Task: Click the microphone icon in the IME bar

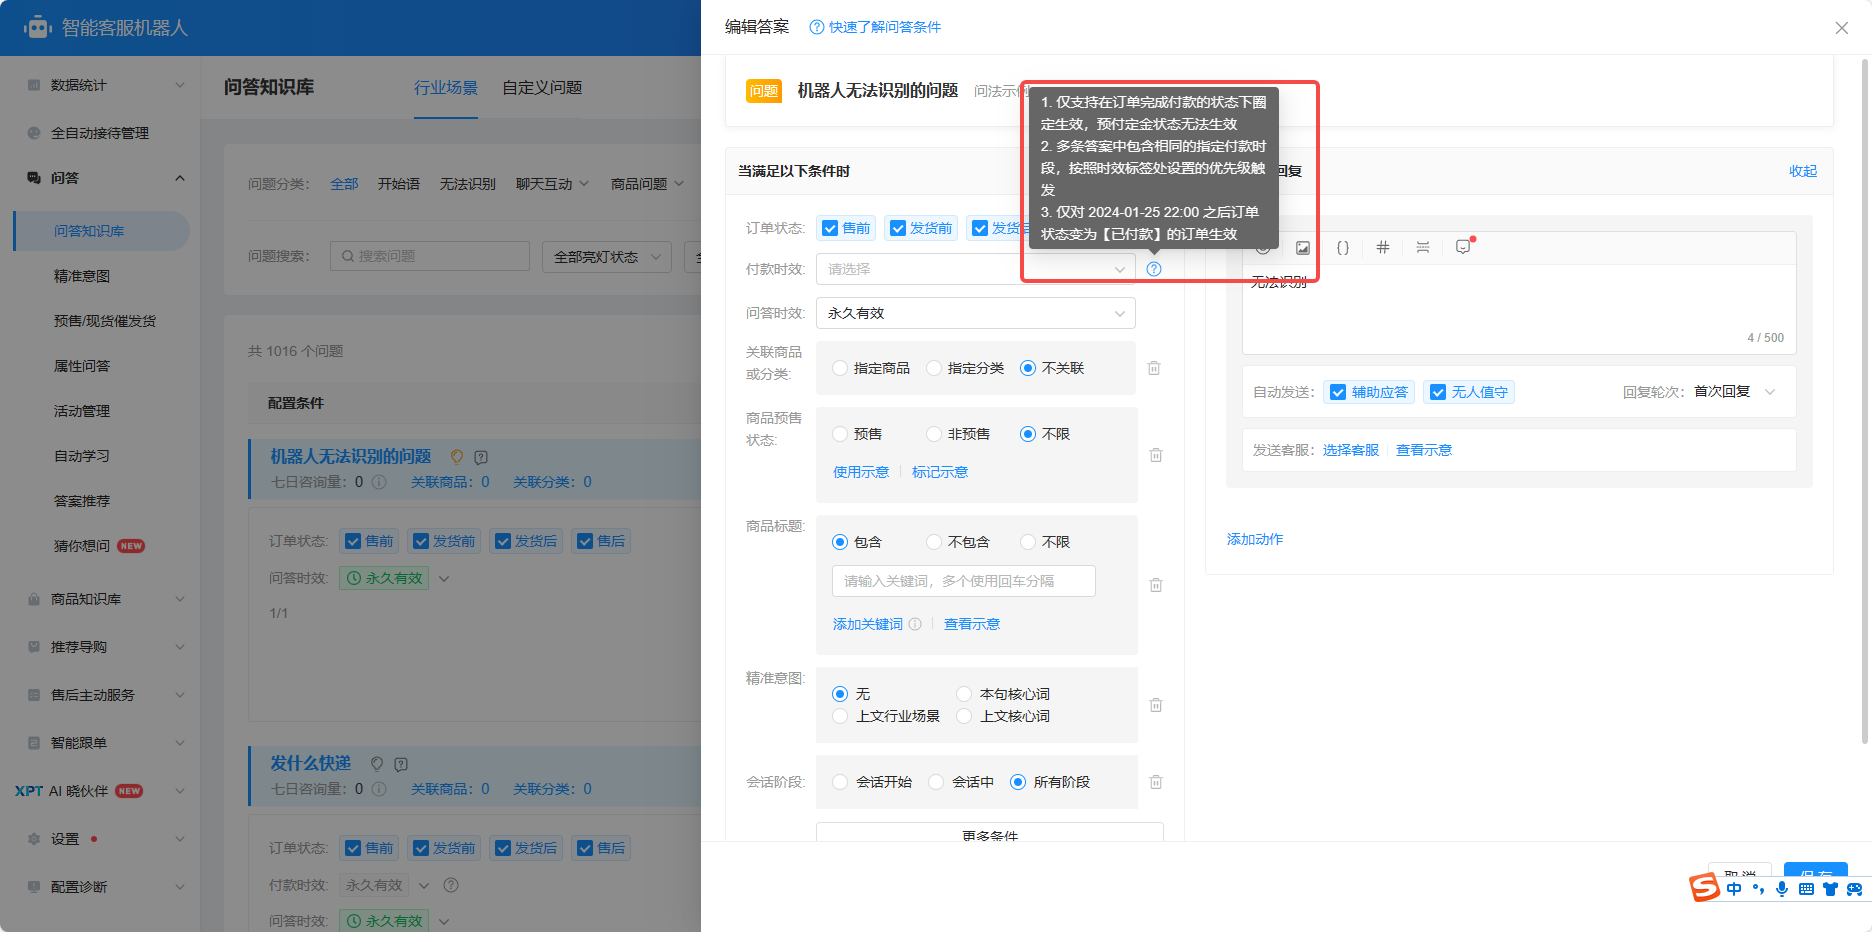Action: 1782,889
